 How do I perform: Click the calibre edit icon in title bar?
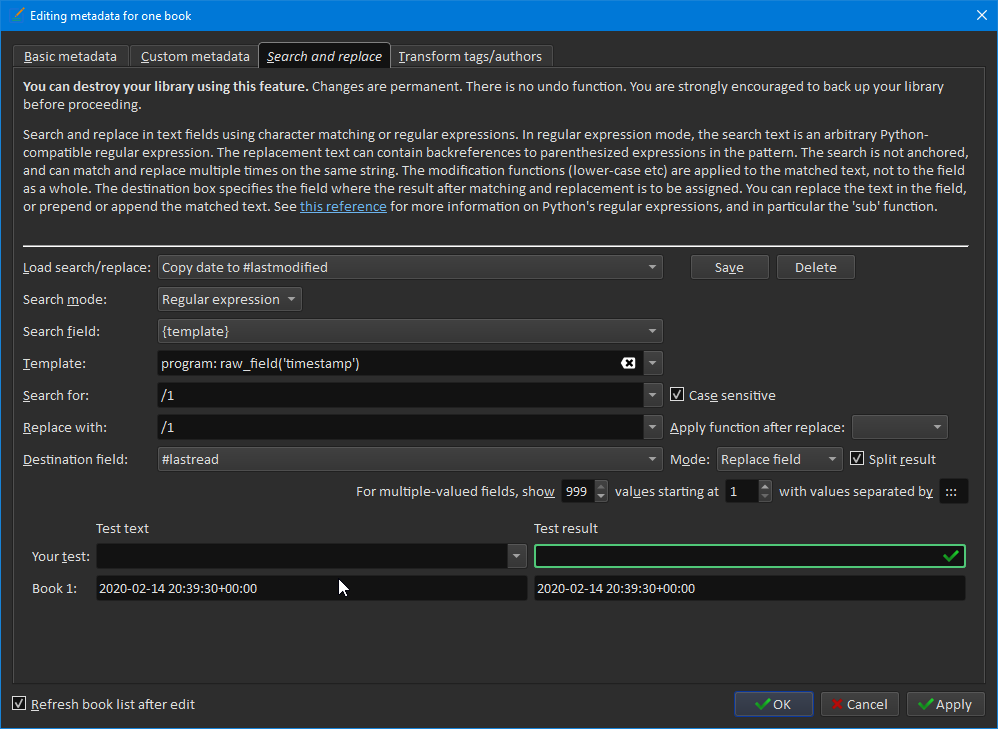click(15, 15)
